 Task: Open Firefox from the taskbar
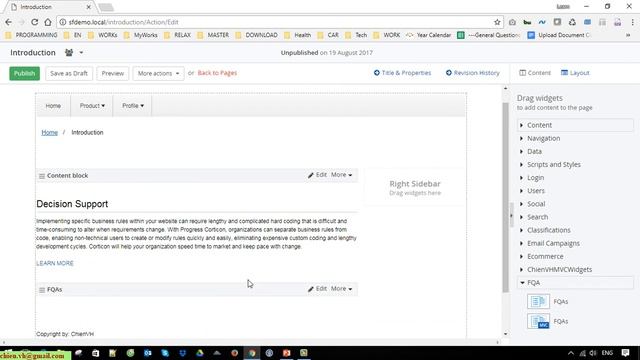point(235,353)
